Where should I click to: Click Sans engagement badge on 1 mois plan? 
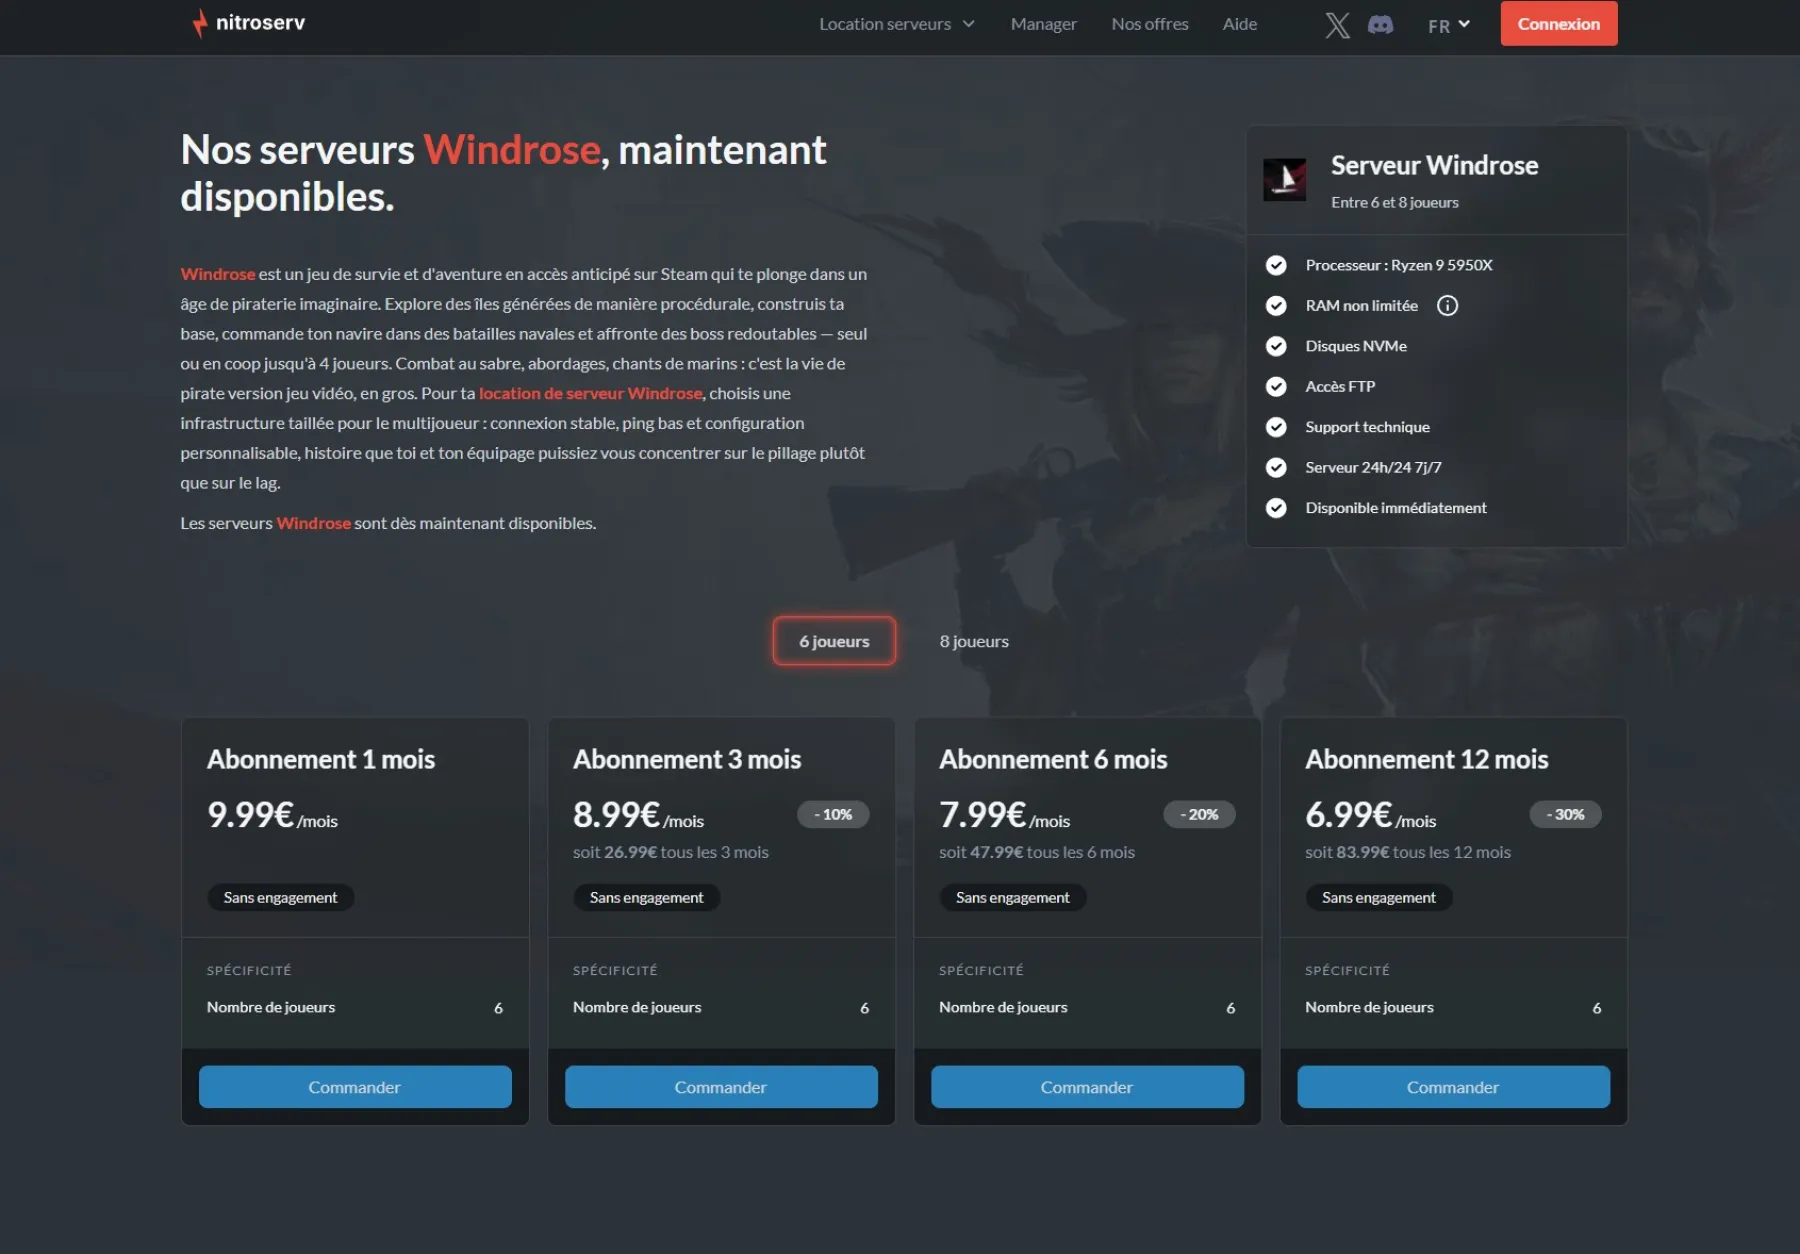click(280, 898)
